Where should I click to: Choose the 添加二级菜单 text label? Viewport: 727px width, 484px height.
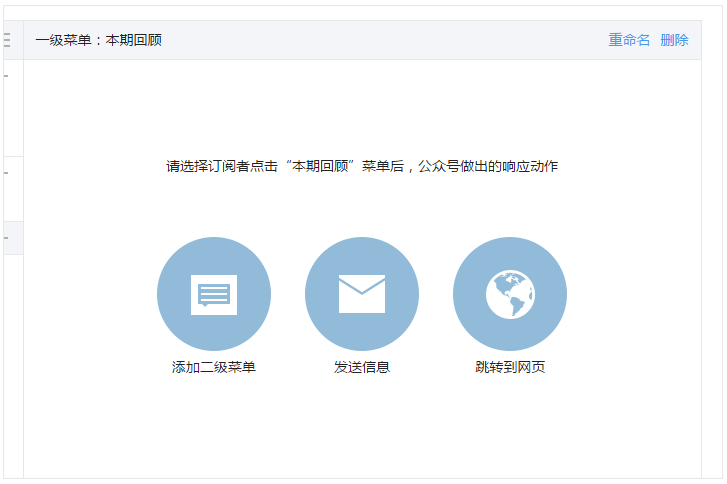coord(213,367)
